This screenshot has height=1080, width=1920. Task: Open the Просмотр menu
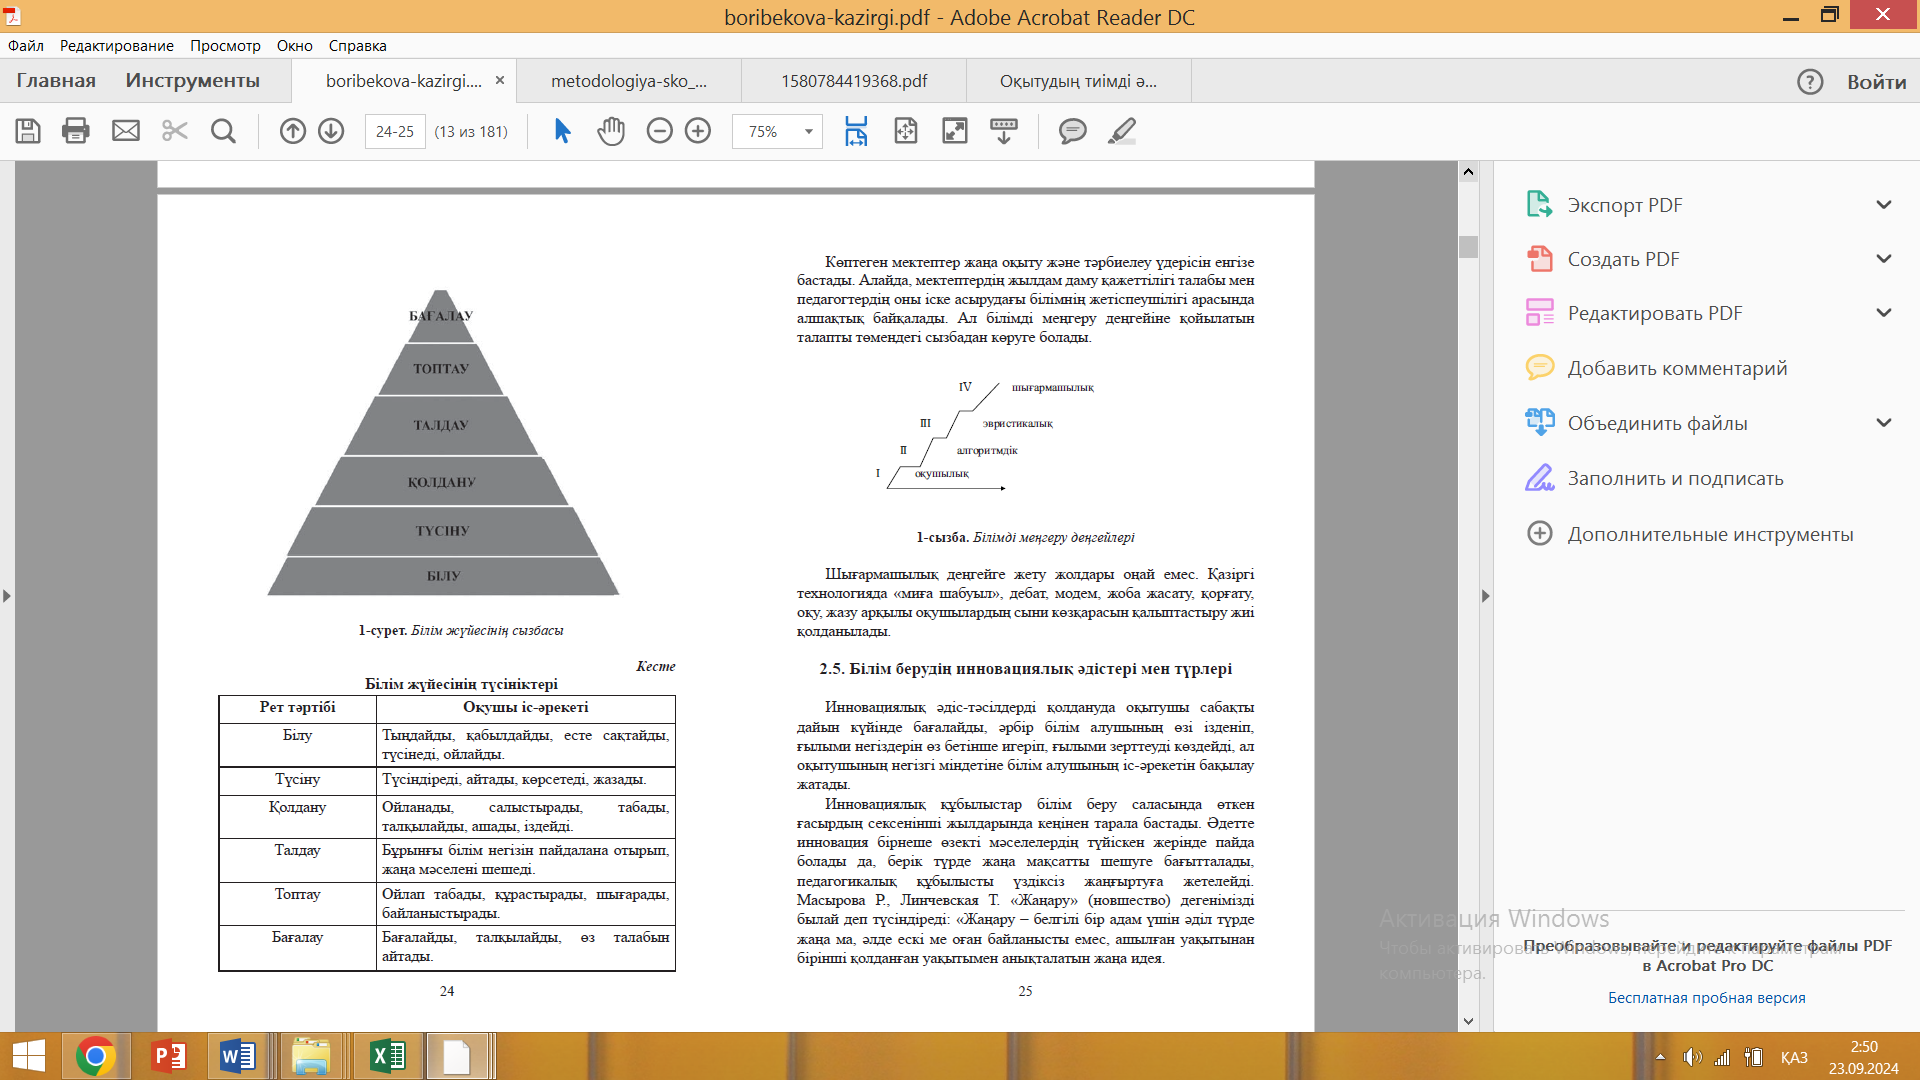pyautogui.click(x=225, y=46)
